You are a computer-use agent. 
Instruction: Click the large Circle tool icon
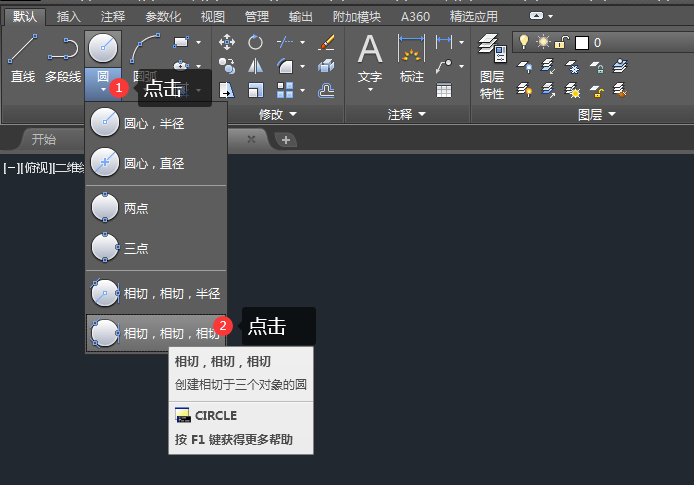pyautogui.click(x=103, y=48)
